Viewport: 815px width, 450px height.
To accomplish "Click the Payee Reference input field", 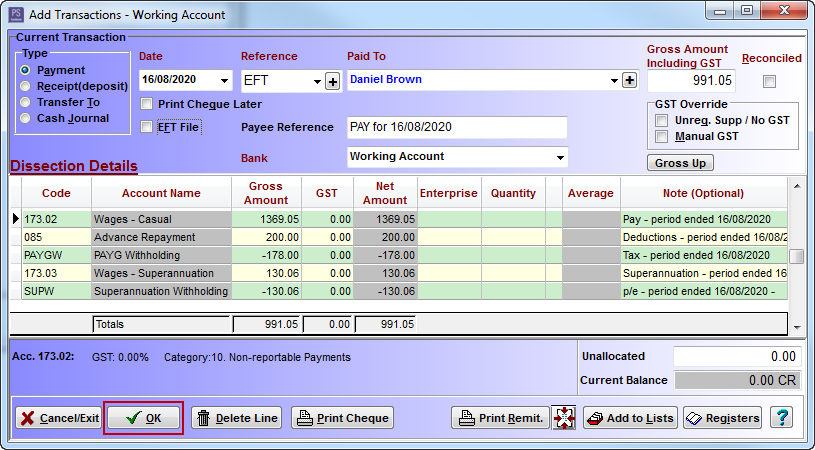I will [x=457, y=127].
